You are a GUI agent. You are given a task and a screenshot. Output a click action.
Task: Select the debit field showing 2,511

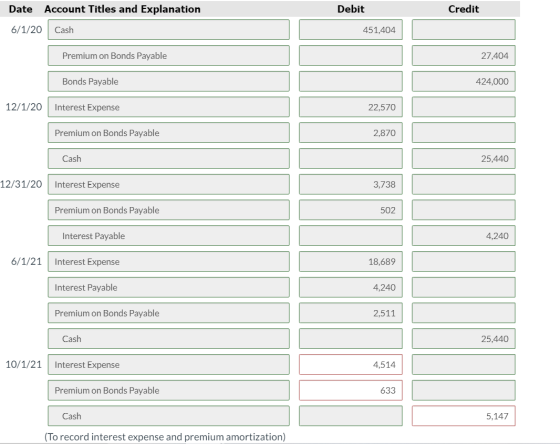[x=351, y=313]
